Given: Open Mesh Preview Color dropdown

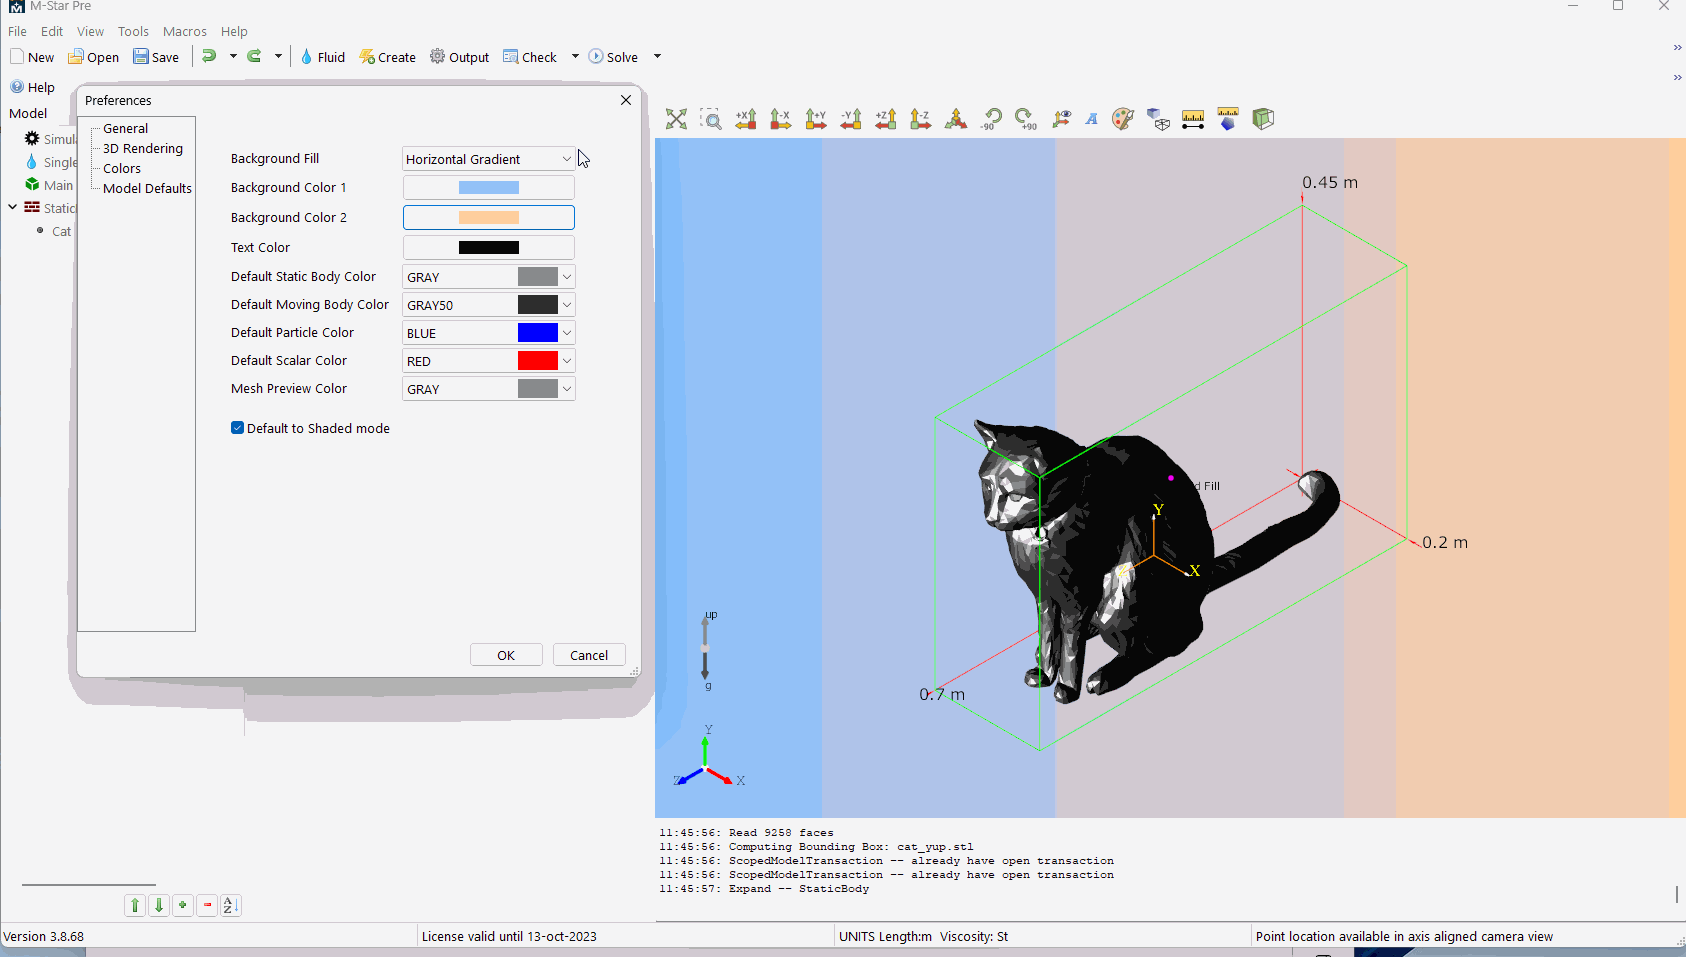Looking at the screenshot, I should coord(488,389).
